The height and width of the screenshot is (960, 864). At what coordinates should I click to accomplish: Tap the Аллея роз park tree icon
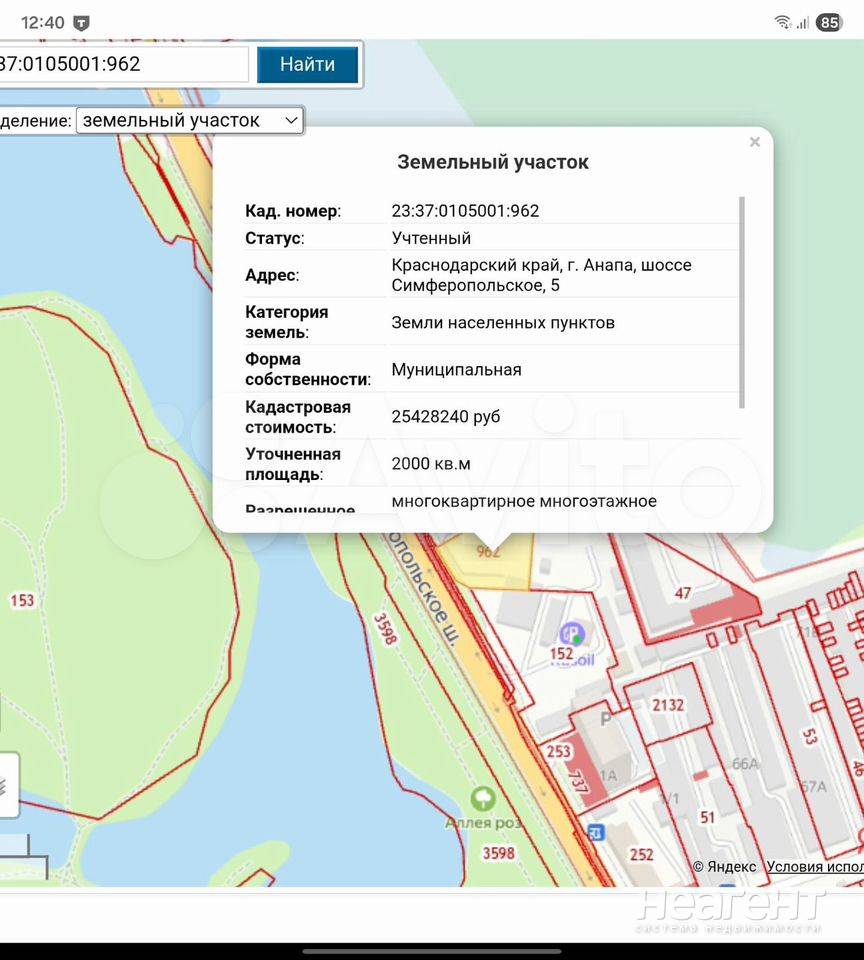click(x=483, y=798)
